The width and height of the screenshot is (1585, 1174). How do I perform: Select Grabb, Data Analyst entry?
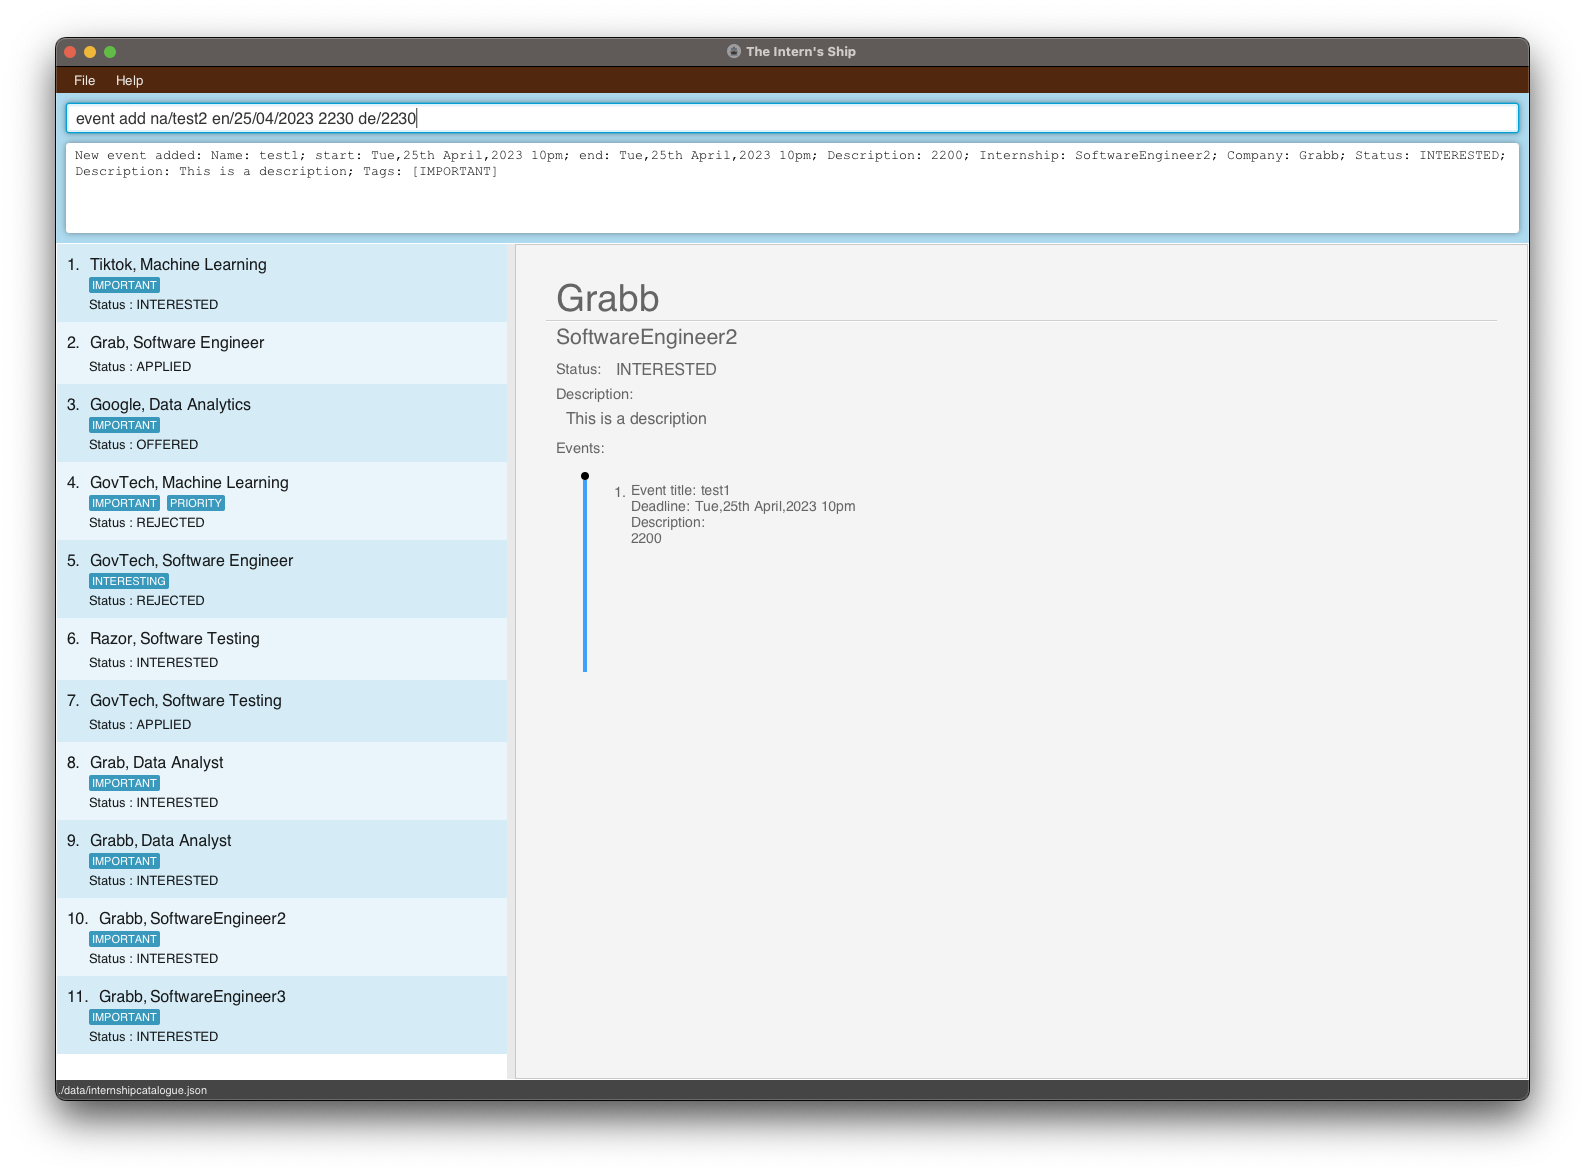(282, 859)
